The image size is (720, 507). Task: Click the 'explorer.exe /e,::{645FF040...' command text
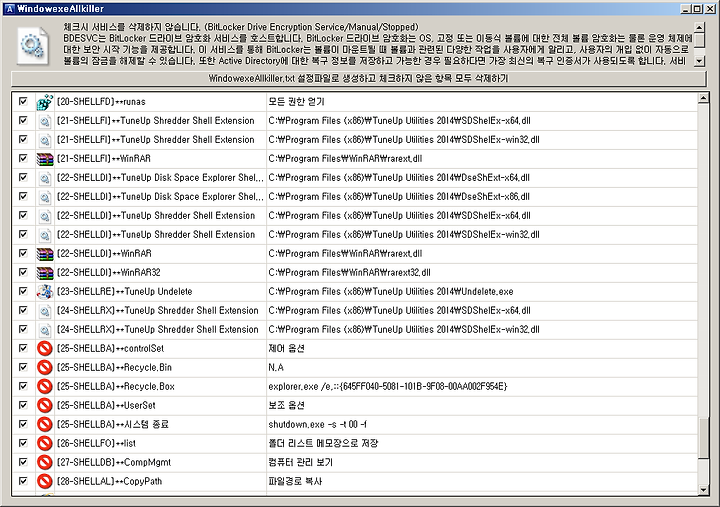(x=388, y=387)
